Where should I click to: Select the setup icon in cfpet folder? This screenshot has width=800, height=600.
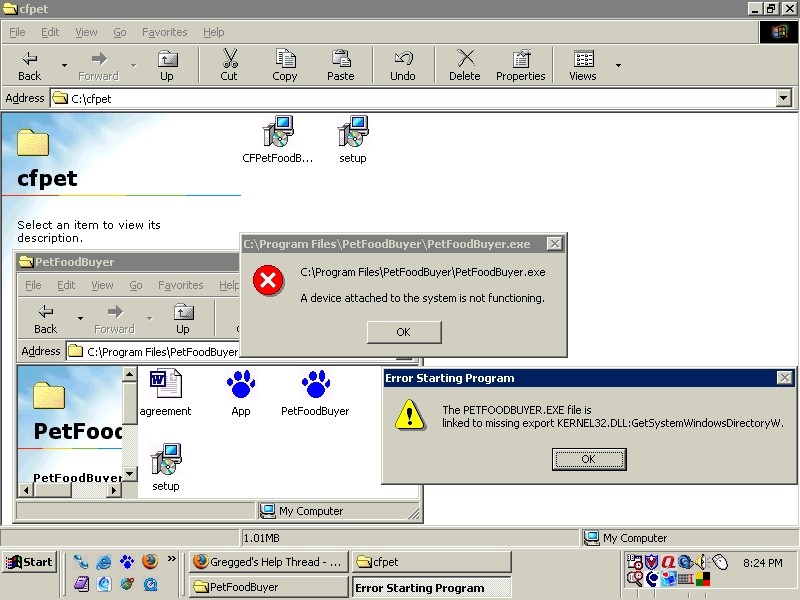(353, 133)
